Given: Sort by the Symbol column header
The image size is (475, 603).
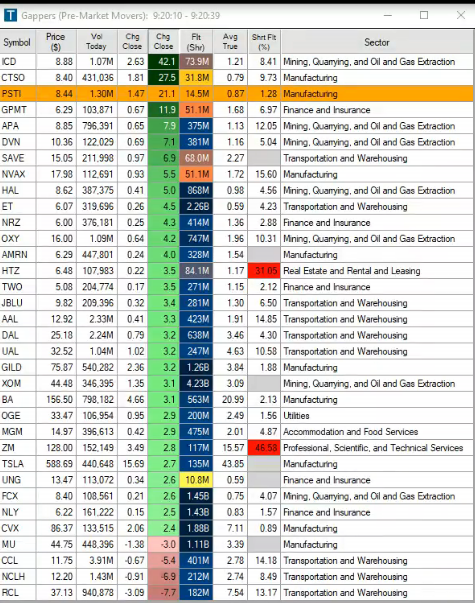Looking at the screenshot, I should pos(18,42).
